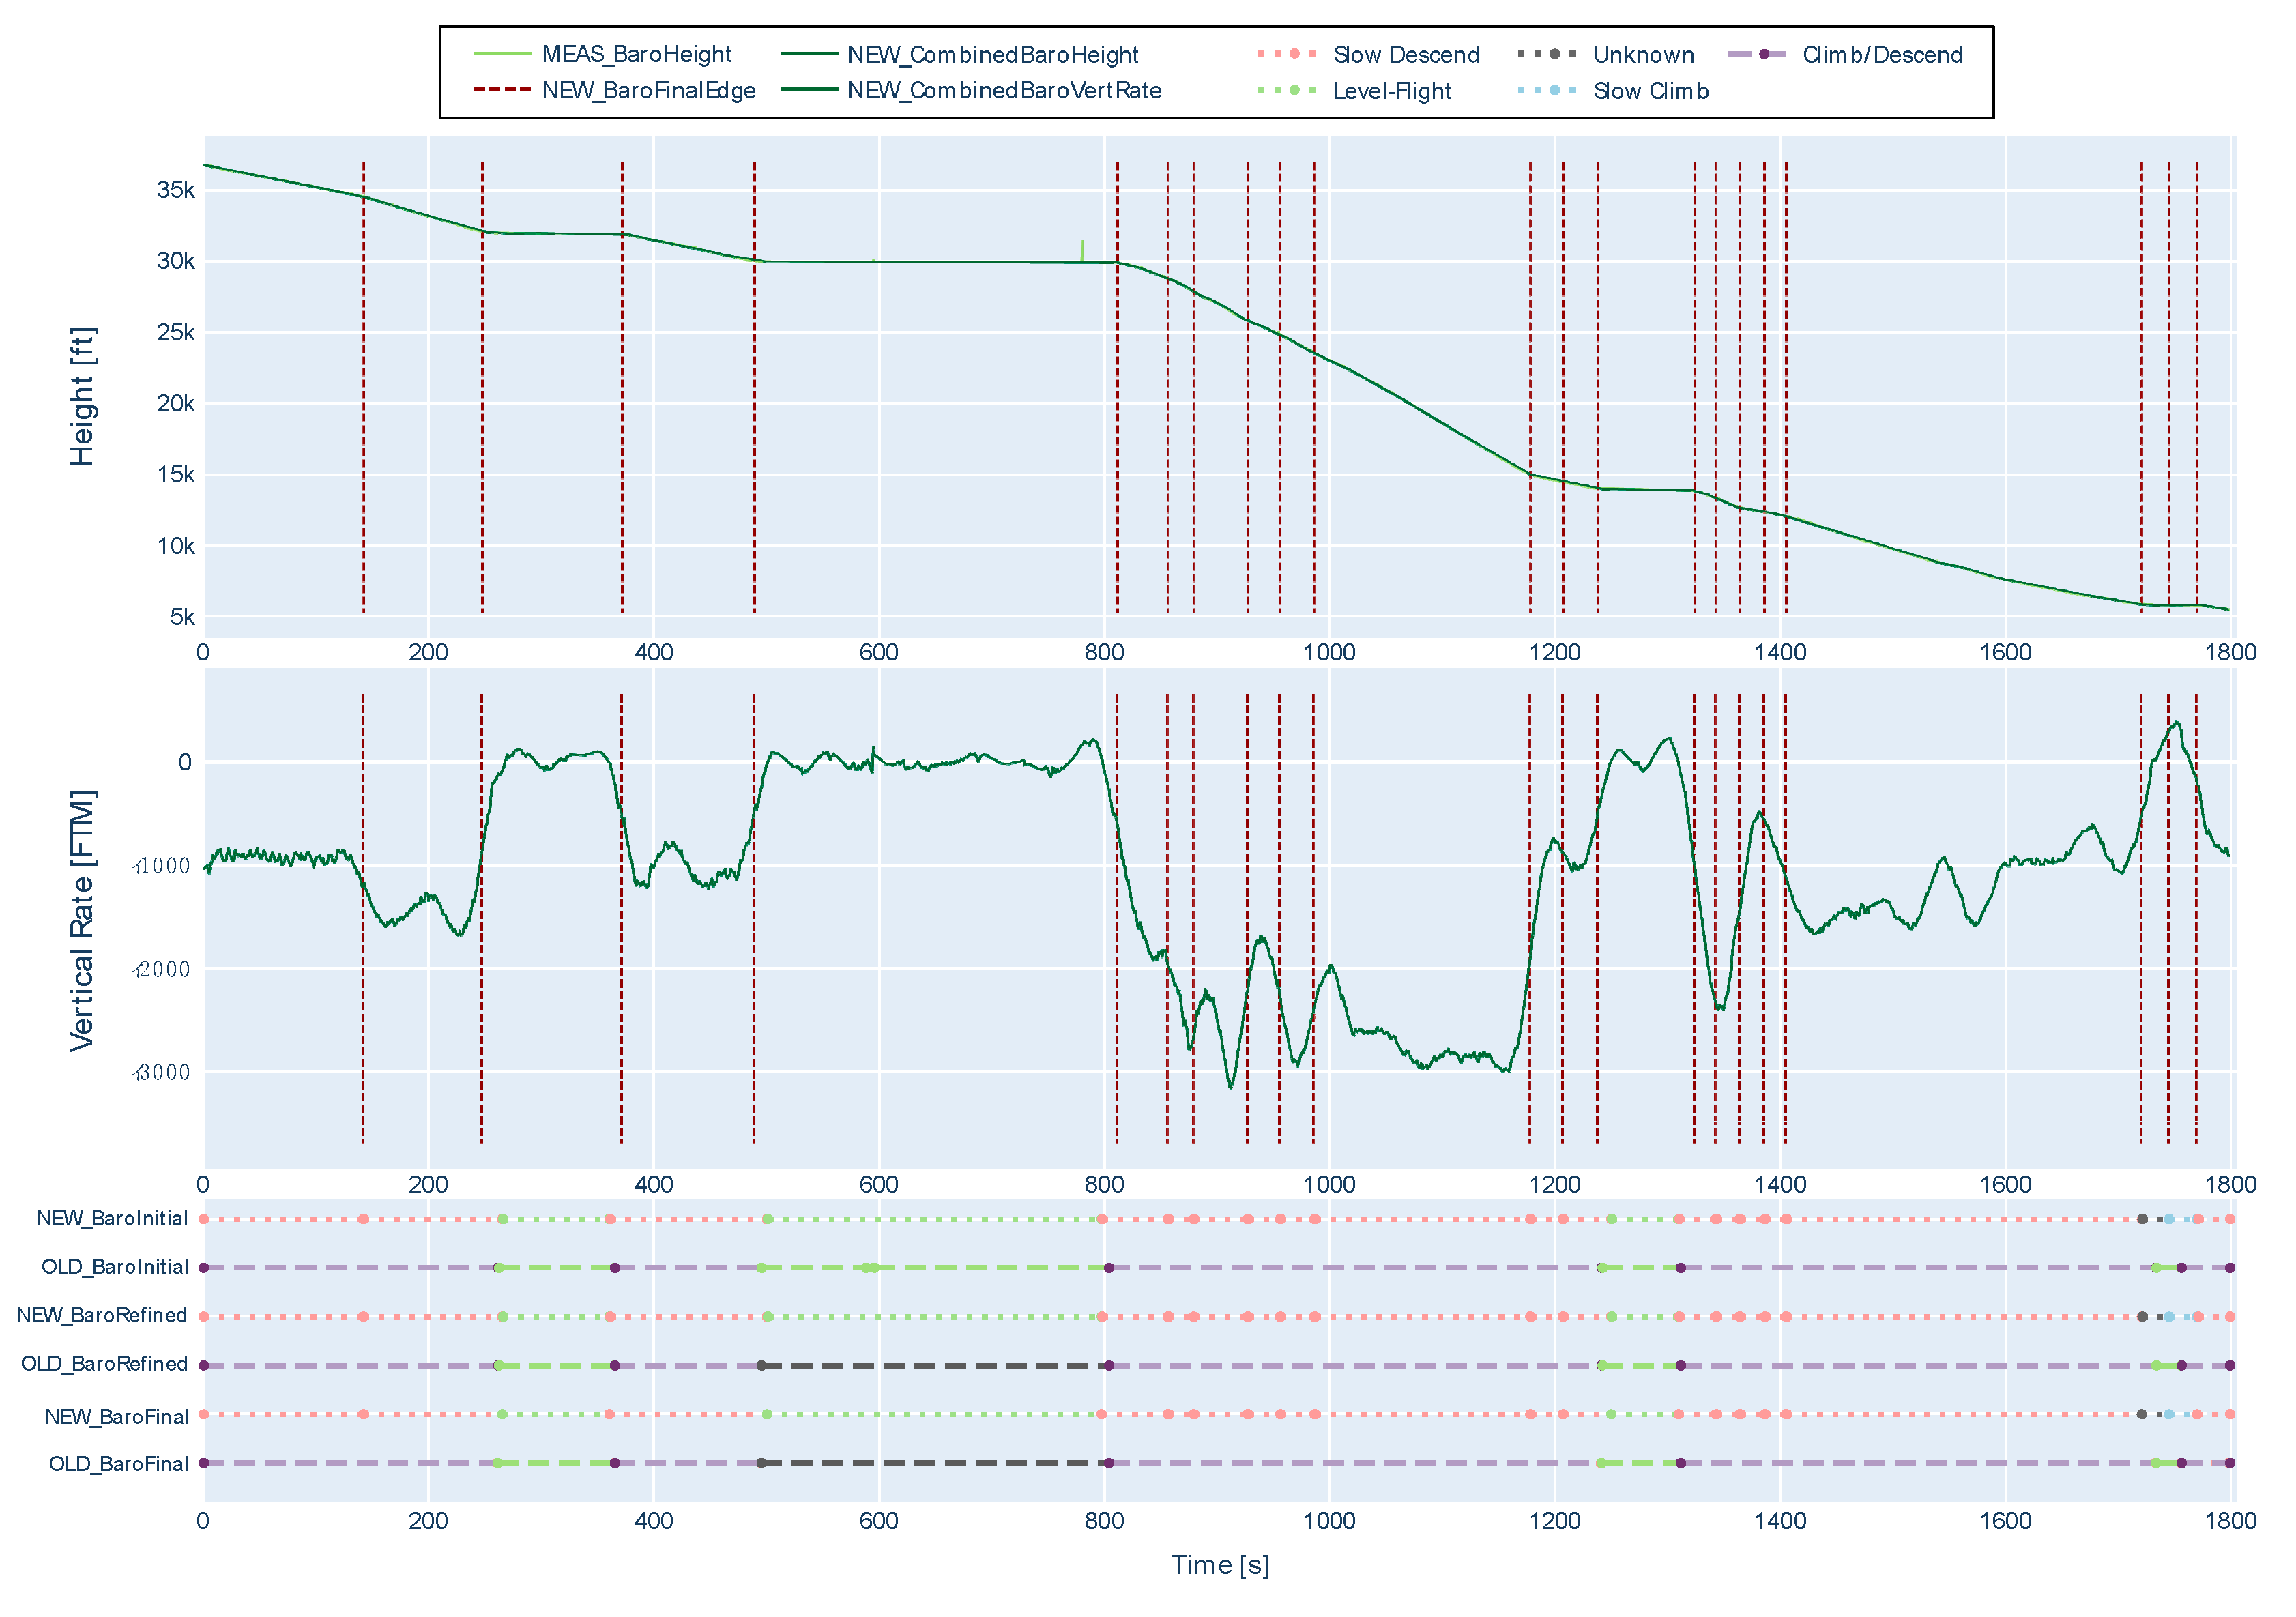Click the OLD_BaroFinal row label
Screen dimensions: 2296x1617
(x=118, y=1464)
